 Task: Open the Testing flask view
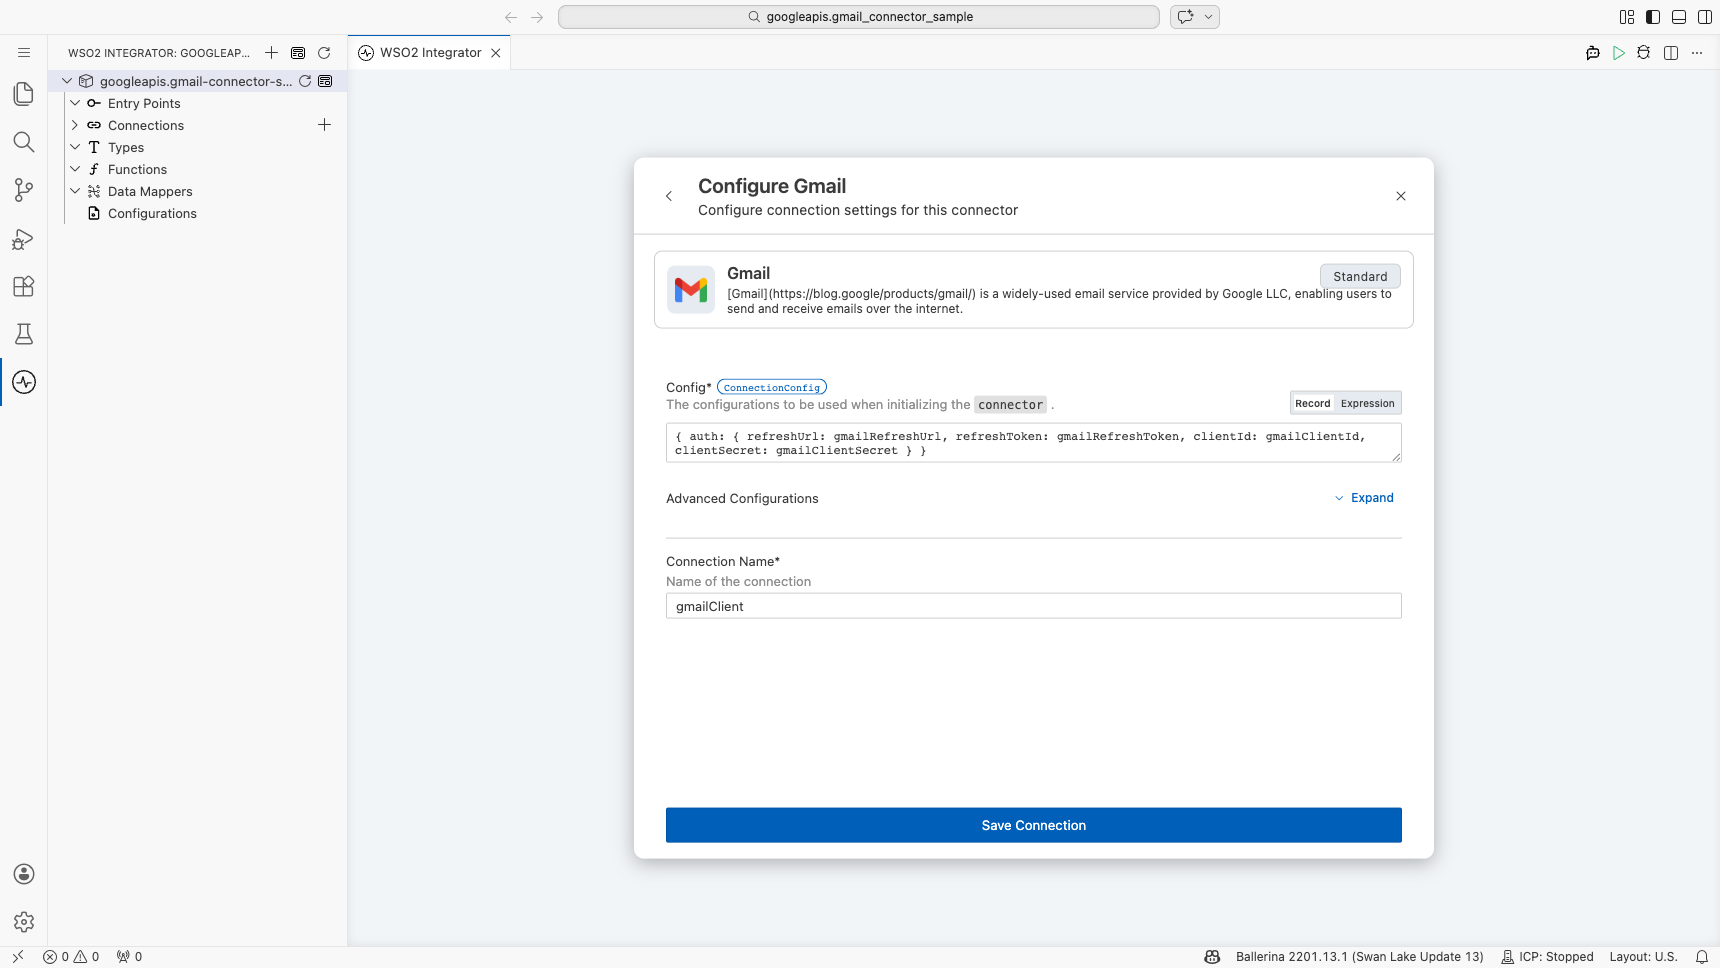pos(24,334)
